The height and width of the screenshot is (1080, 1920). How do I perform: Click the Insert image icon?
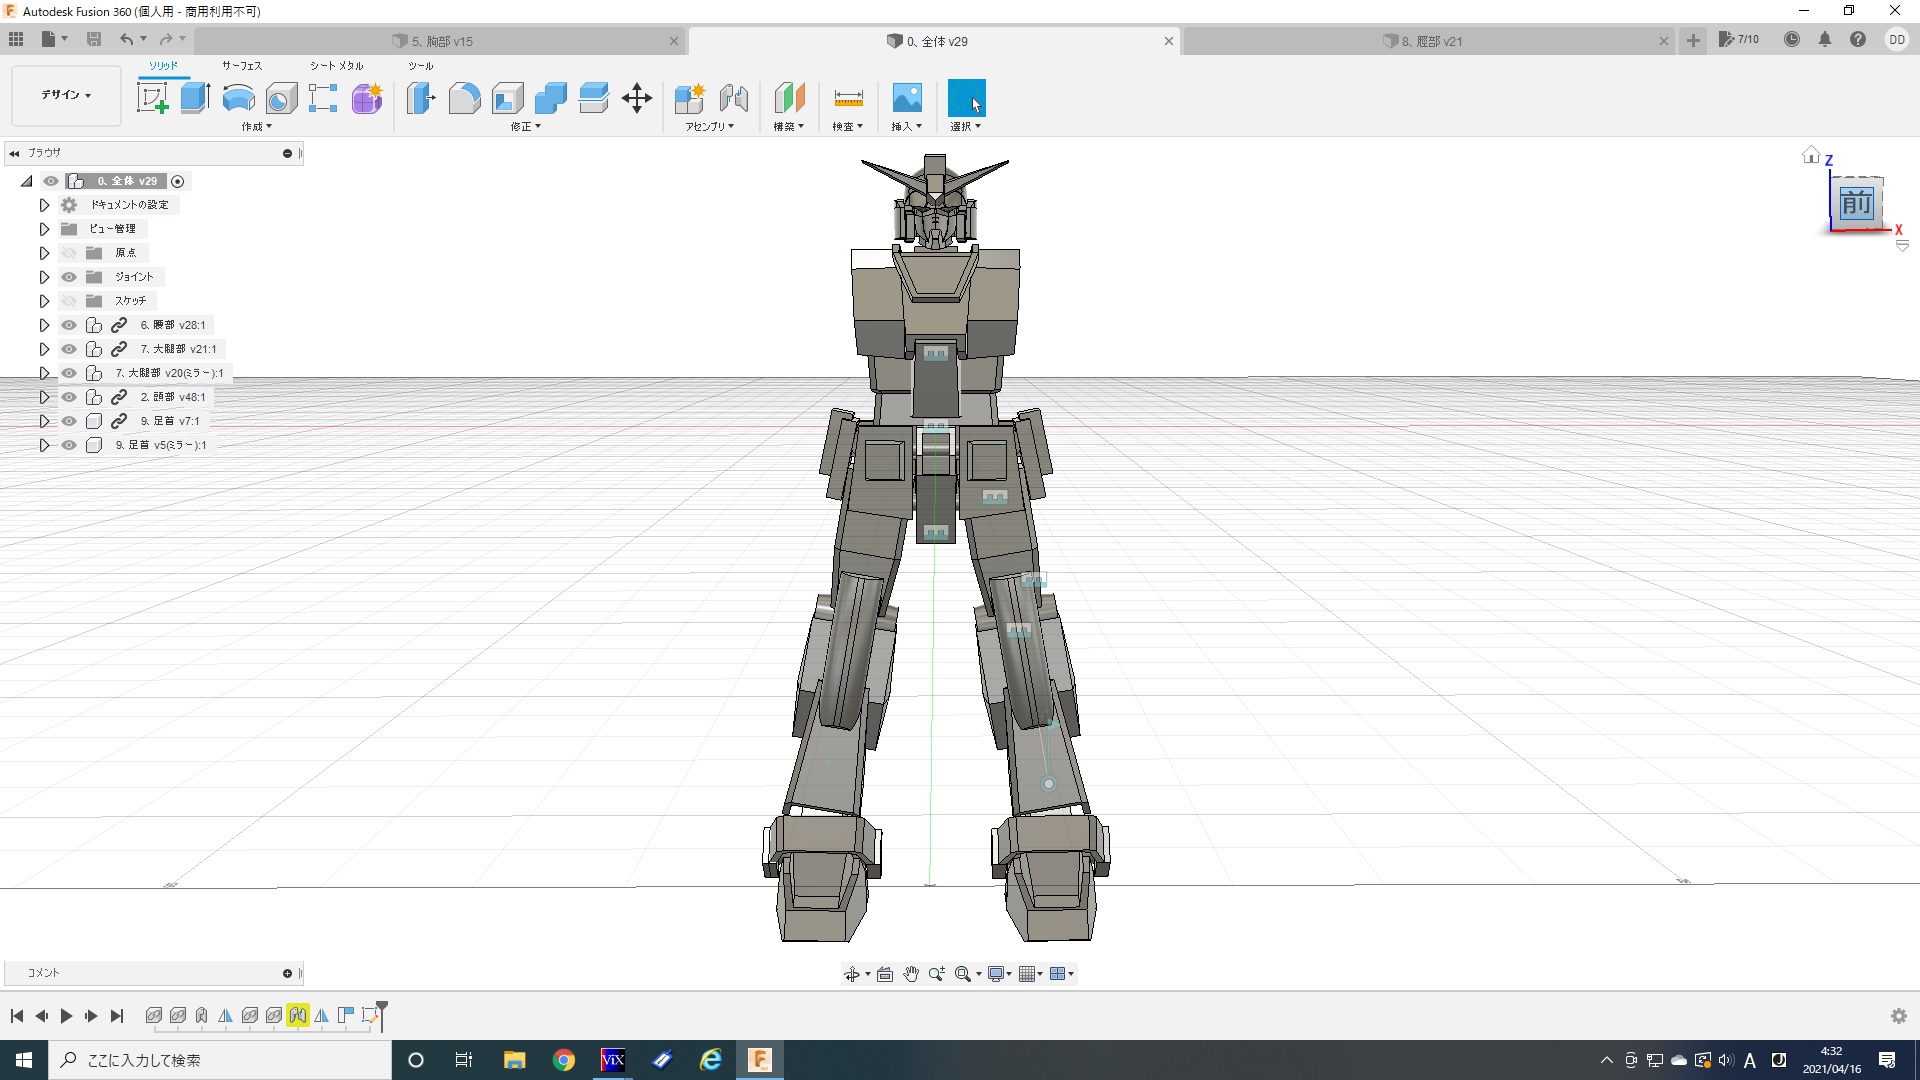tap(906, 98)
